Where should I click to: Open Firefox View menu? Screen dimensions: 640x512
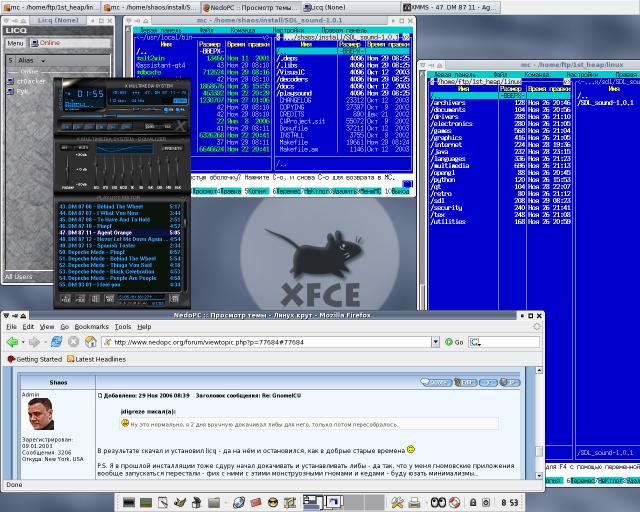tap(47, 327)
